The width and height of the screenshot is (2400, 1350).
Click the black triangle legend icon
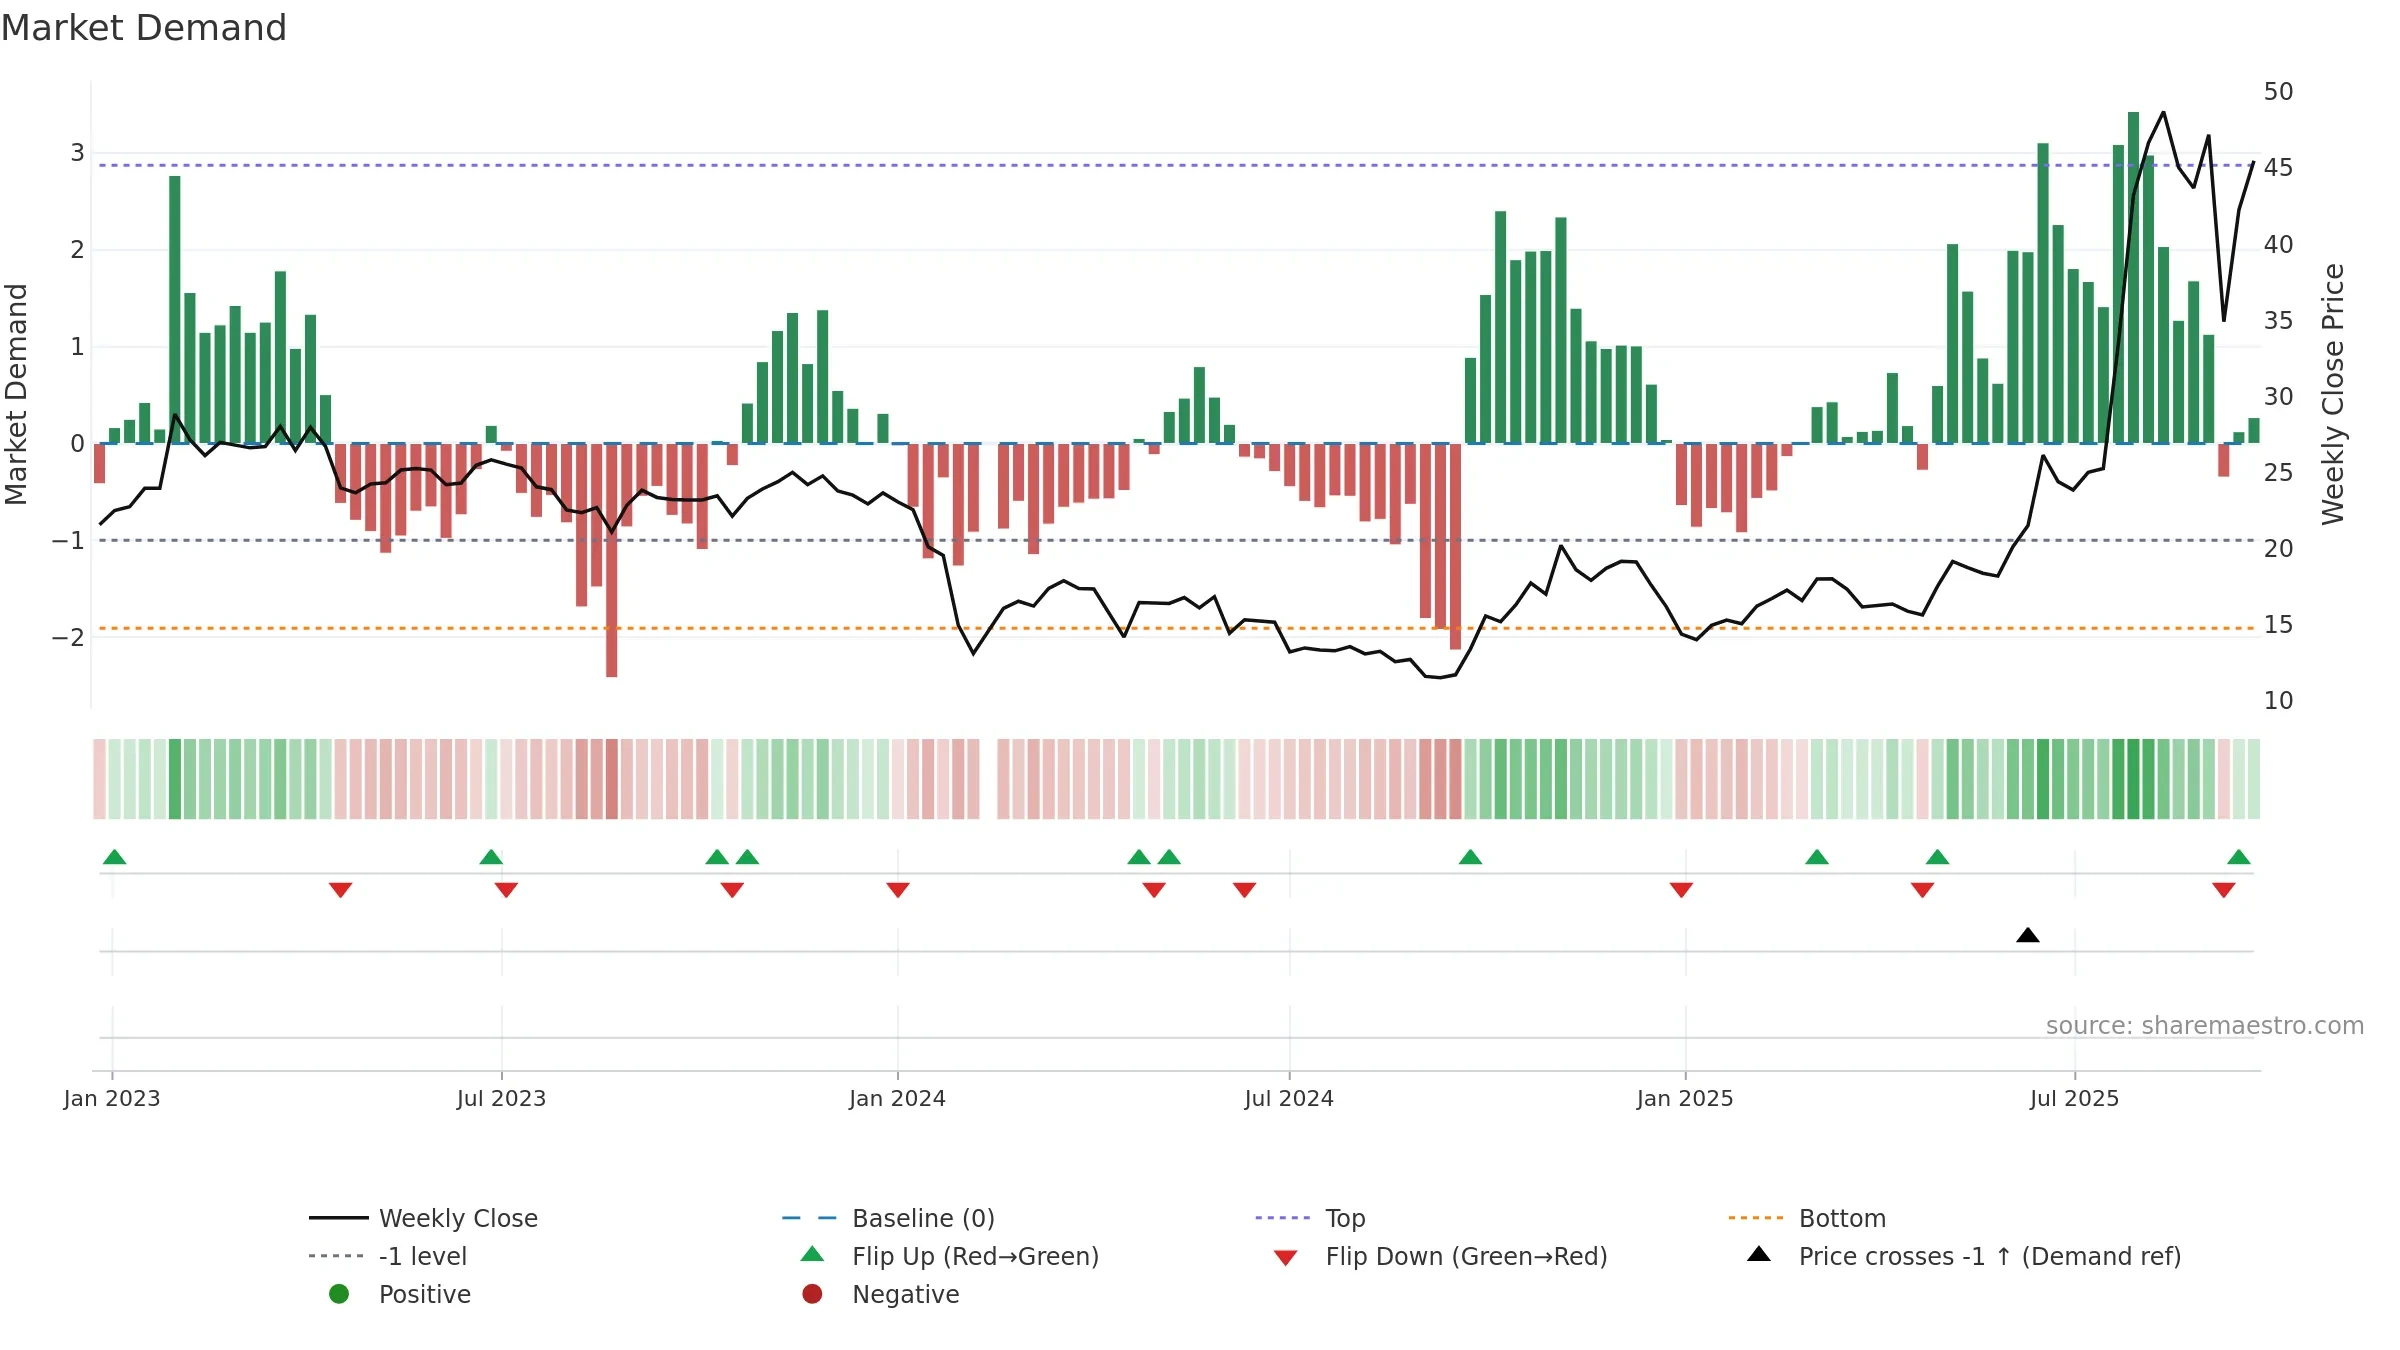pyautogui.click(x=1759, y=1254)
